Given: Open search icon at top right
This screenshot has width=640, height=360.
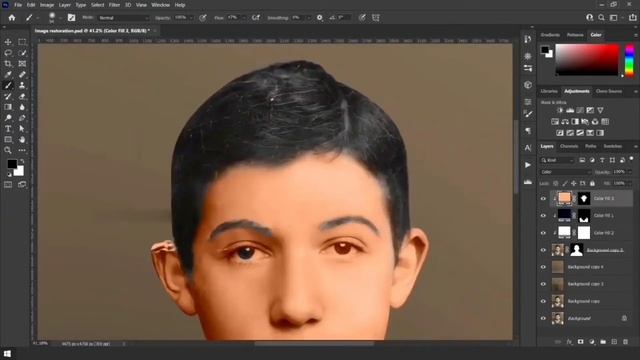Looking at the screenshot, I should point(601,18).
